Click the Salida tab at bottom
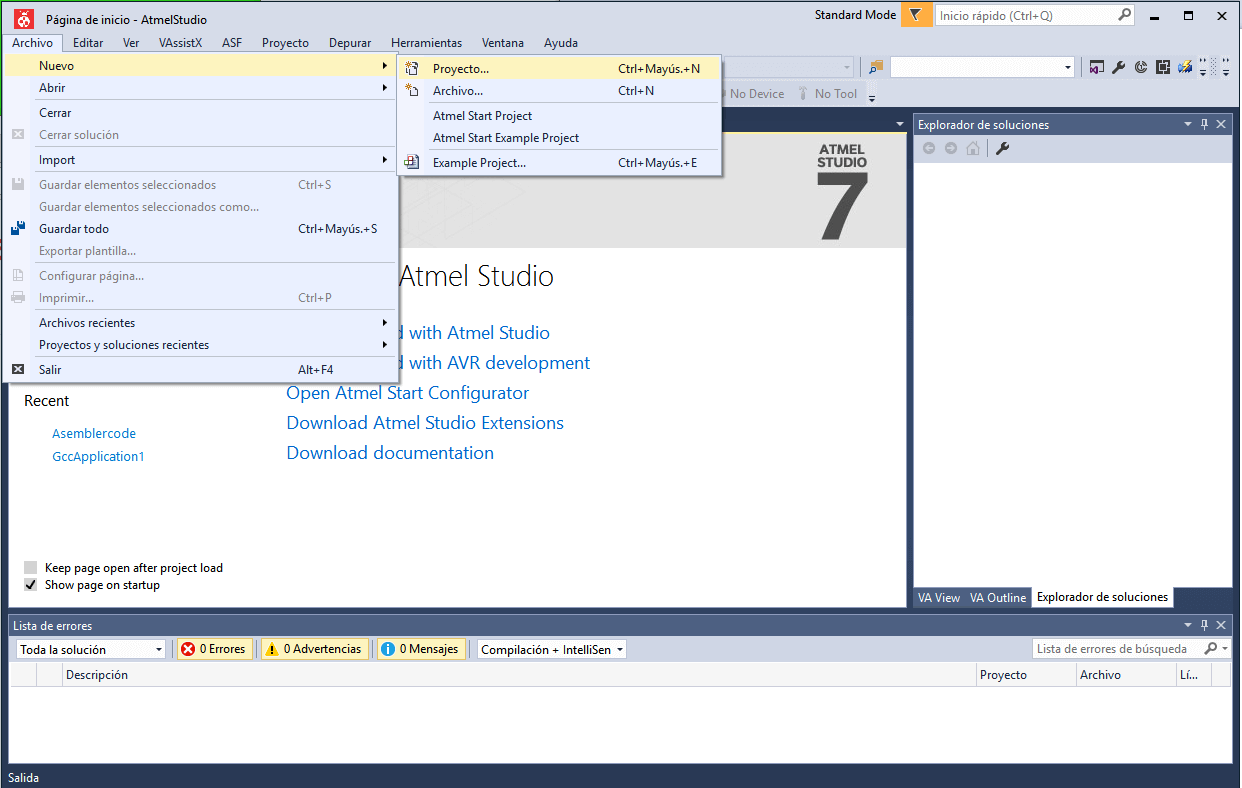Screen dimensions: 1242x788 24,777
